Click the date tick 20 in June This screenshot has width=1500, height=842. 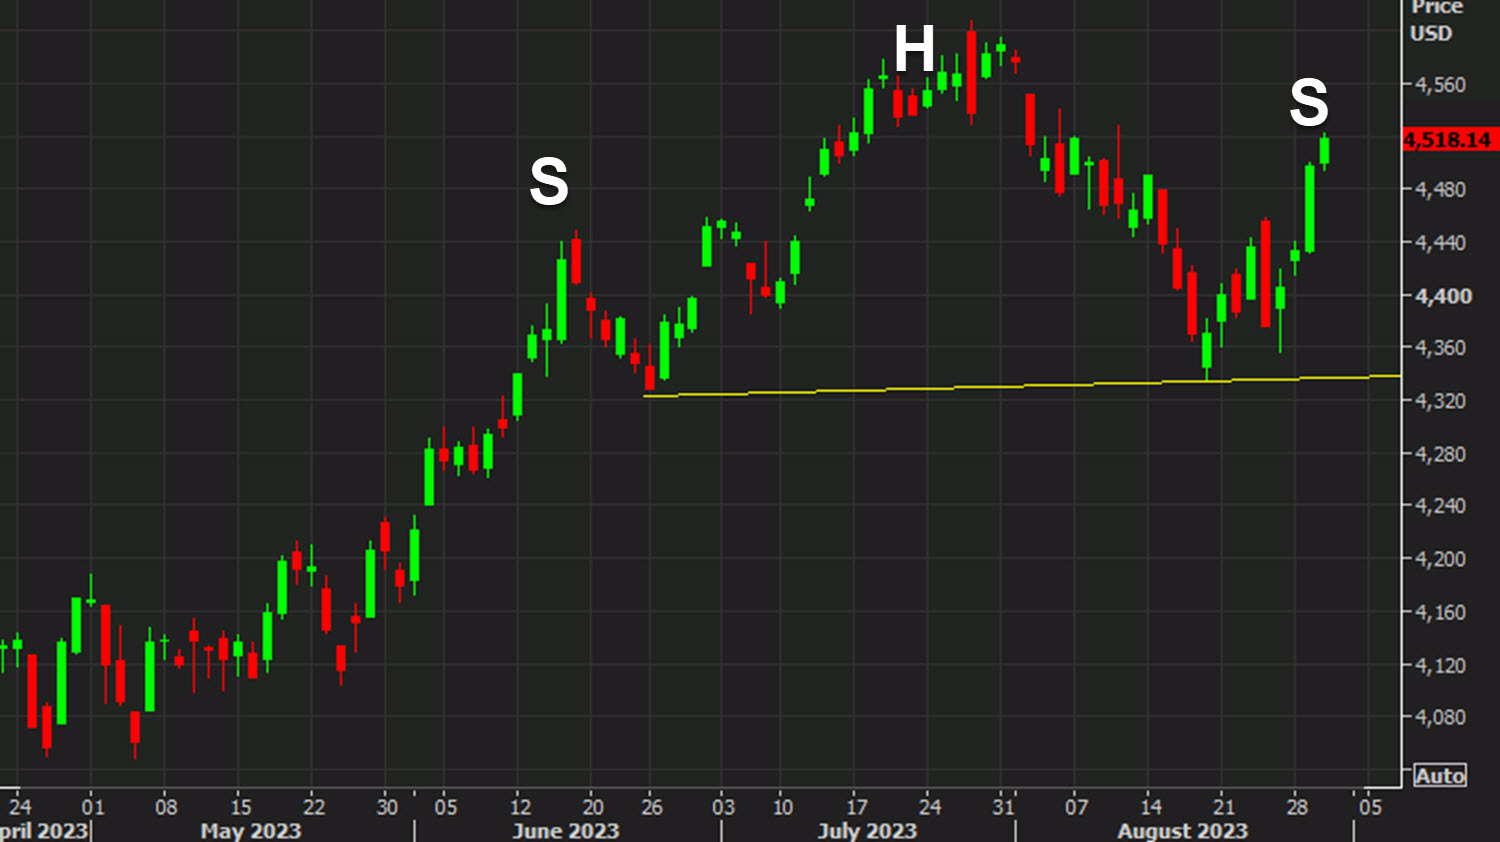pyautogui.click(x=593, y=806)
